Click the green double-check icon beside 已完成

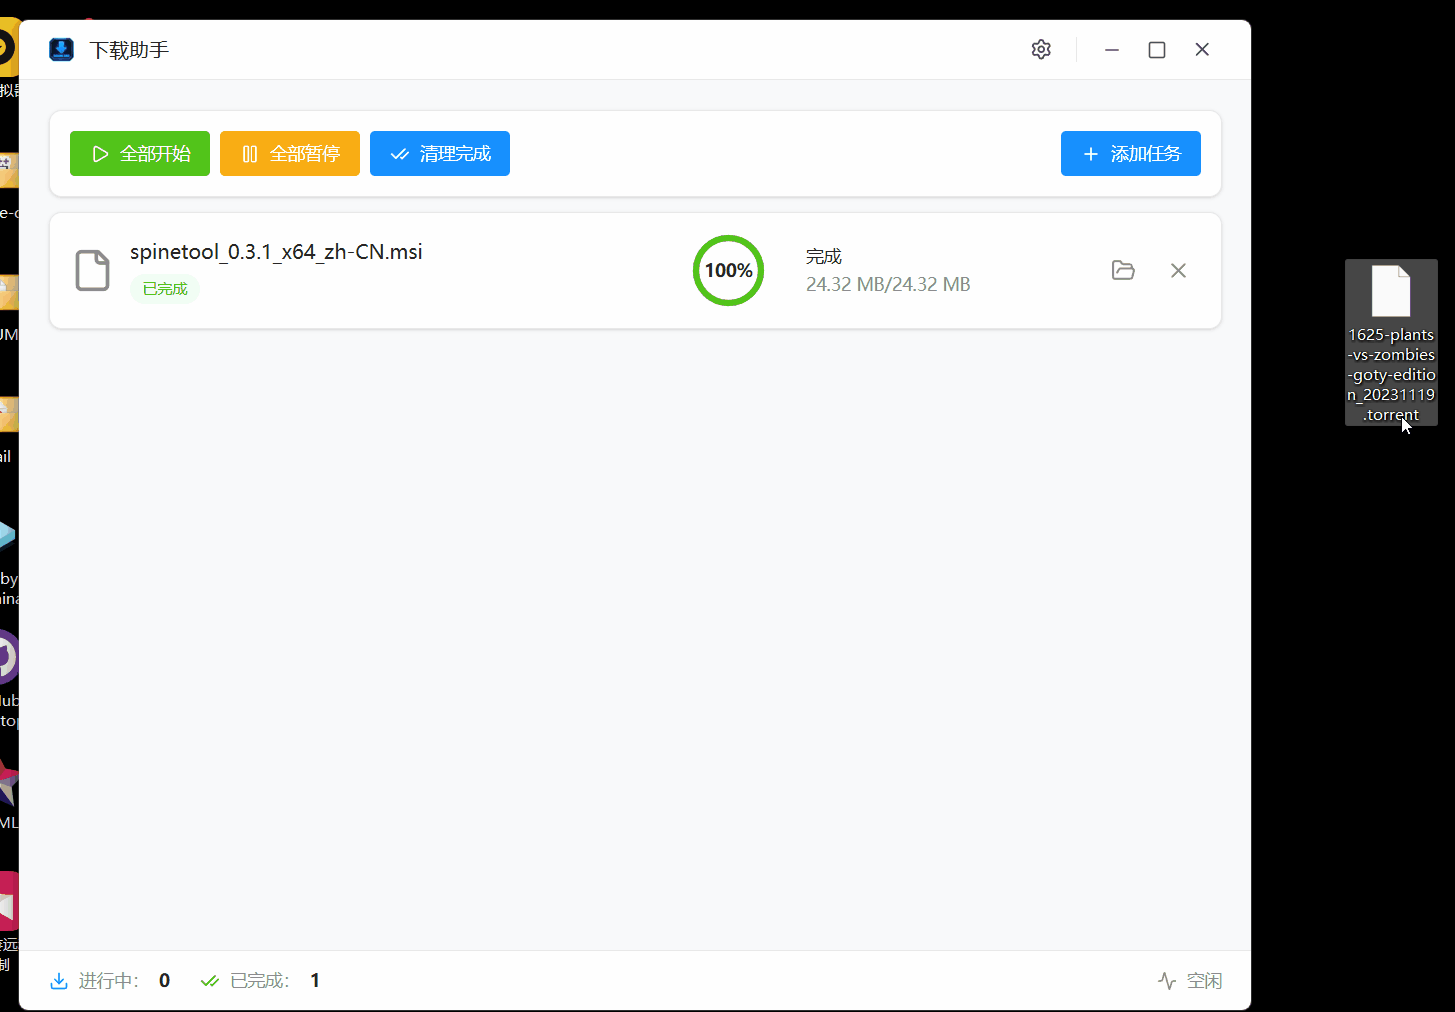(210, 980)
